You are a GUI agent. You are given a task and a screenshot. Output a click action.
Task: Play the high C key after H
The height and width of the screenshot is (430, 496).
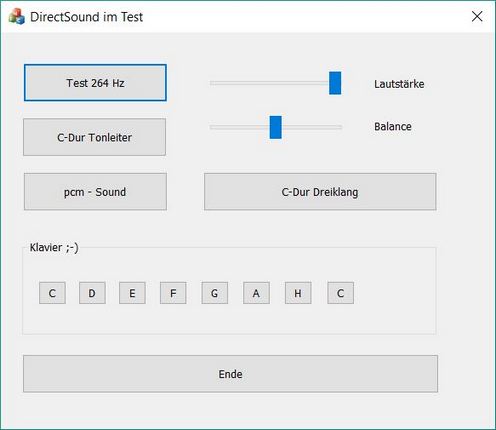click(341, 293)
